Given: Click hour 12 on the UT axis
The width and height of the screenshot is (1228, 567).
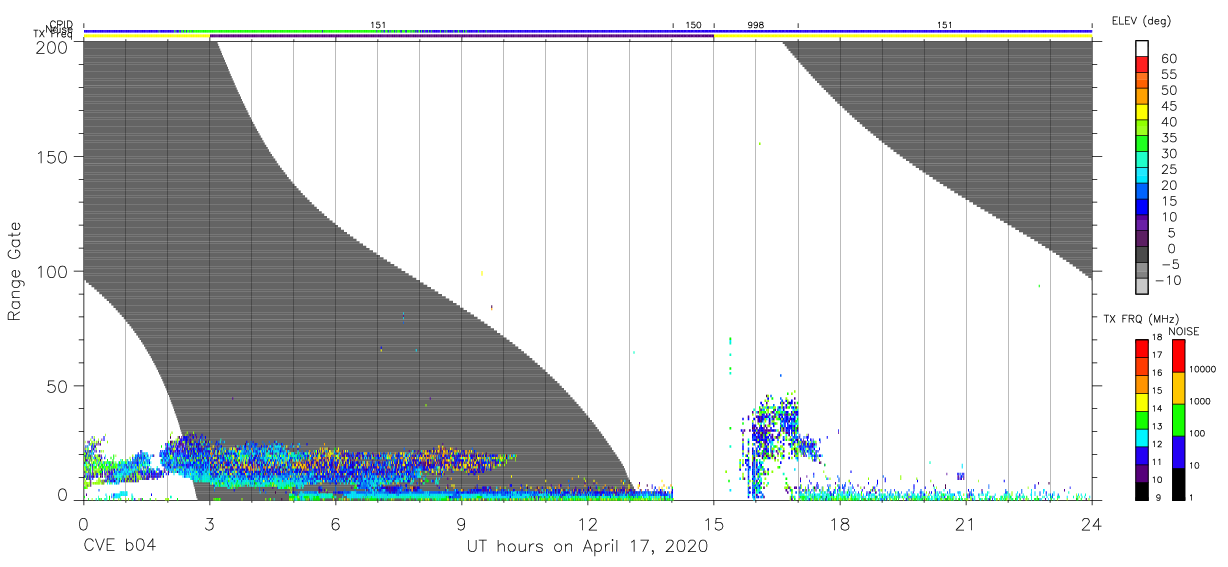Looking at the screenshot, I should (587, 524).
